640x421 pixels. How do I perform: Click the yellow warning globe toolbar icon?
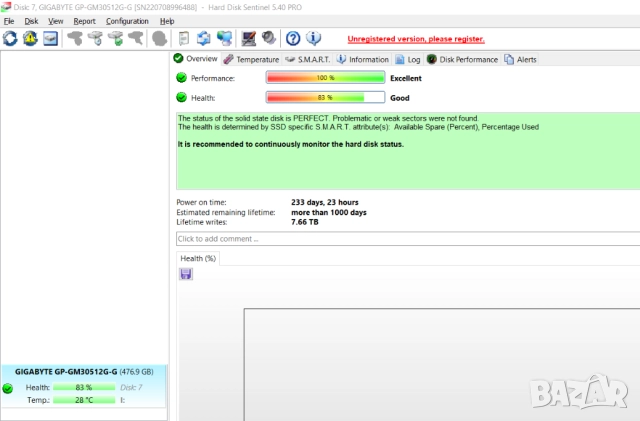(30, 38)
